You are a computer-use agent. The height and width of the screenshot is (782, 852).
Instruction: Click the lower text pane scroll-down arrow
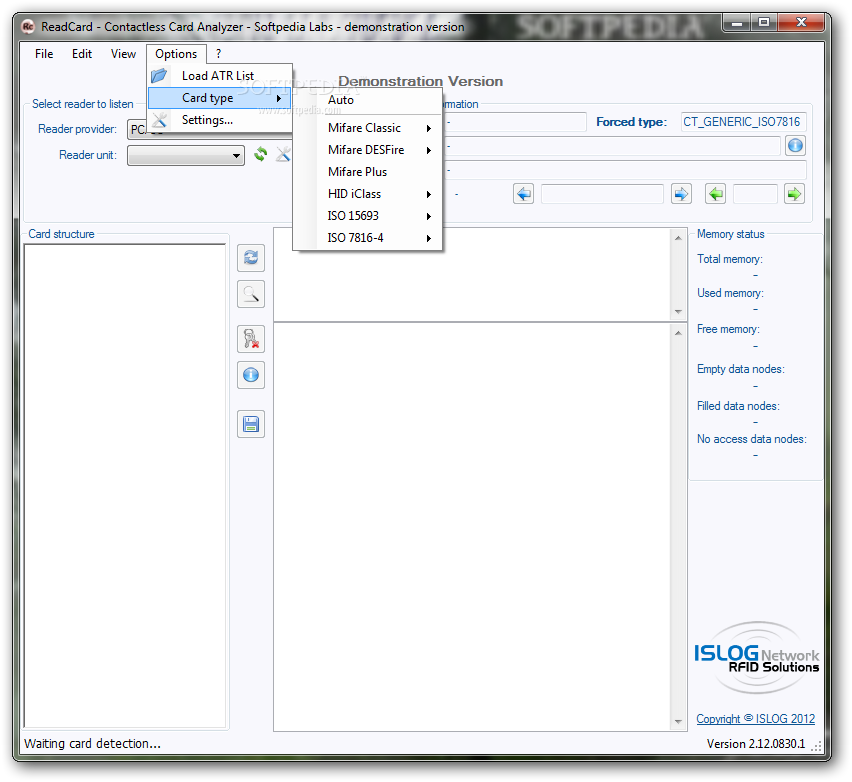point(678,722)
